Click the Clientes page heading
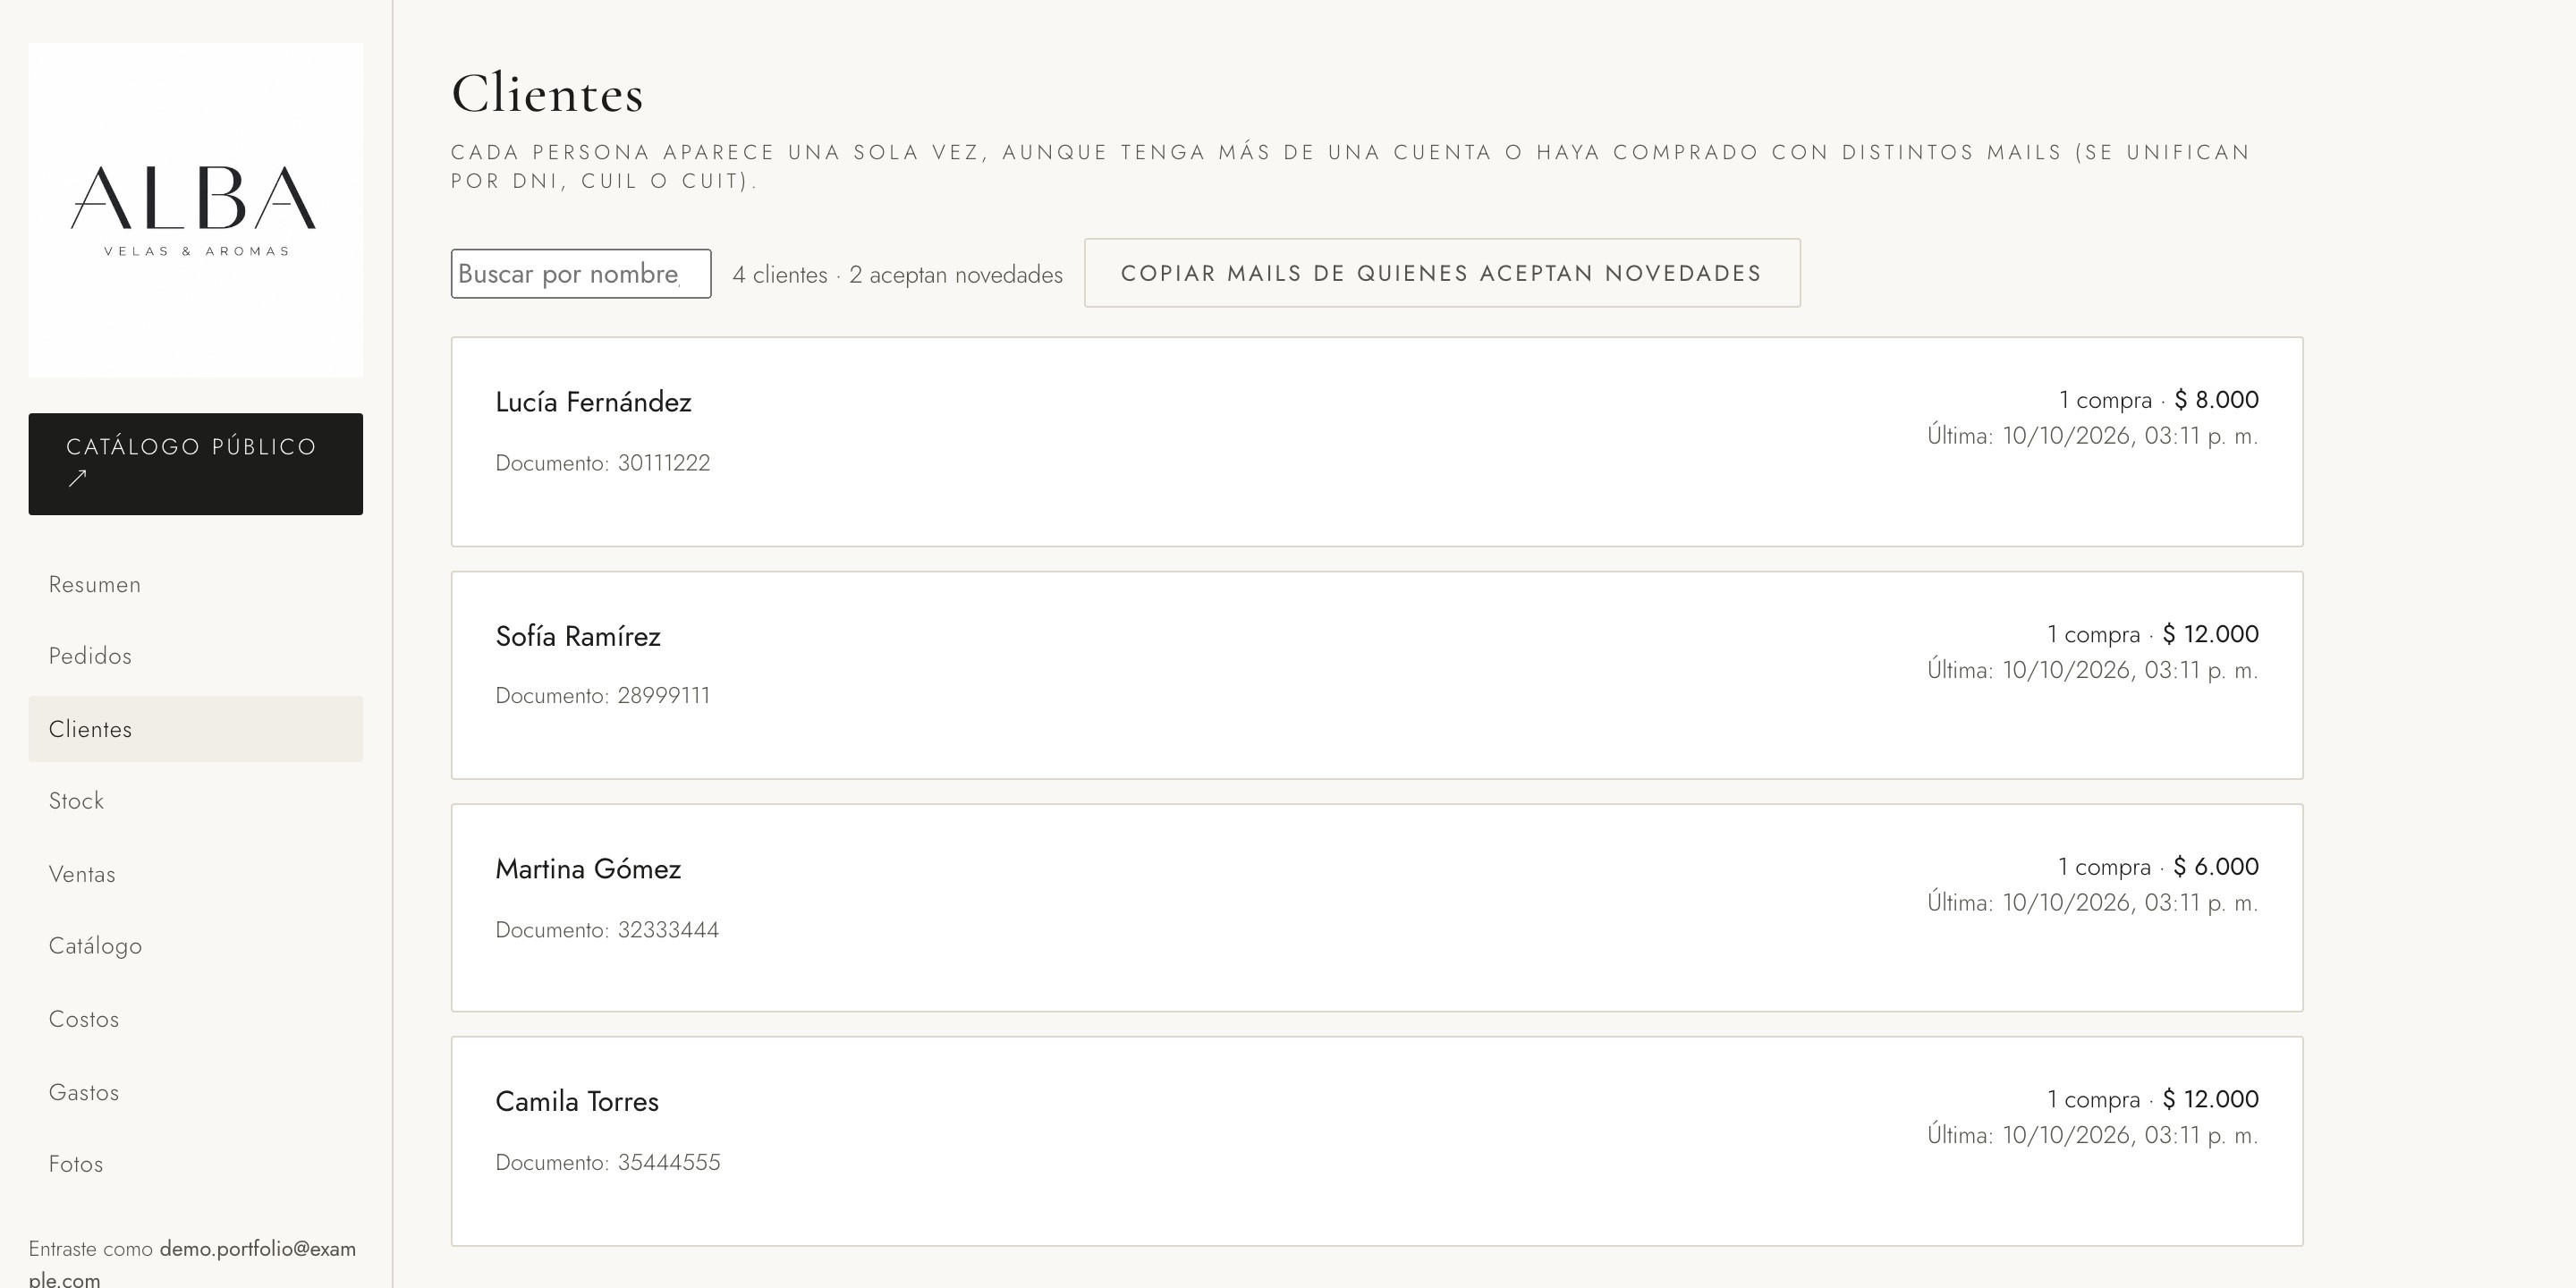2576x1288 pixels. (547, 94)
